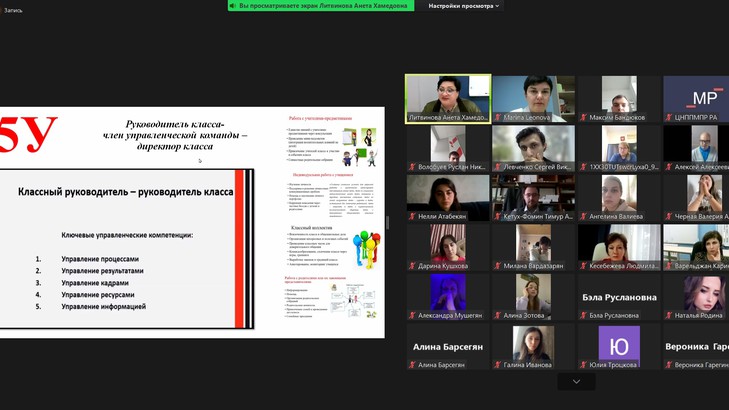Click muted mic icon beside ЦНППМПР РА

pyautogui.click(x=669, y=118)
